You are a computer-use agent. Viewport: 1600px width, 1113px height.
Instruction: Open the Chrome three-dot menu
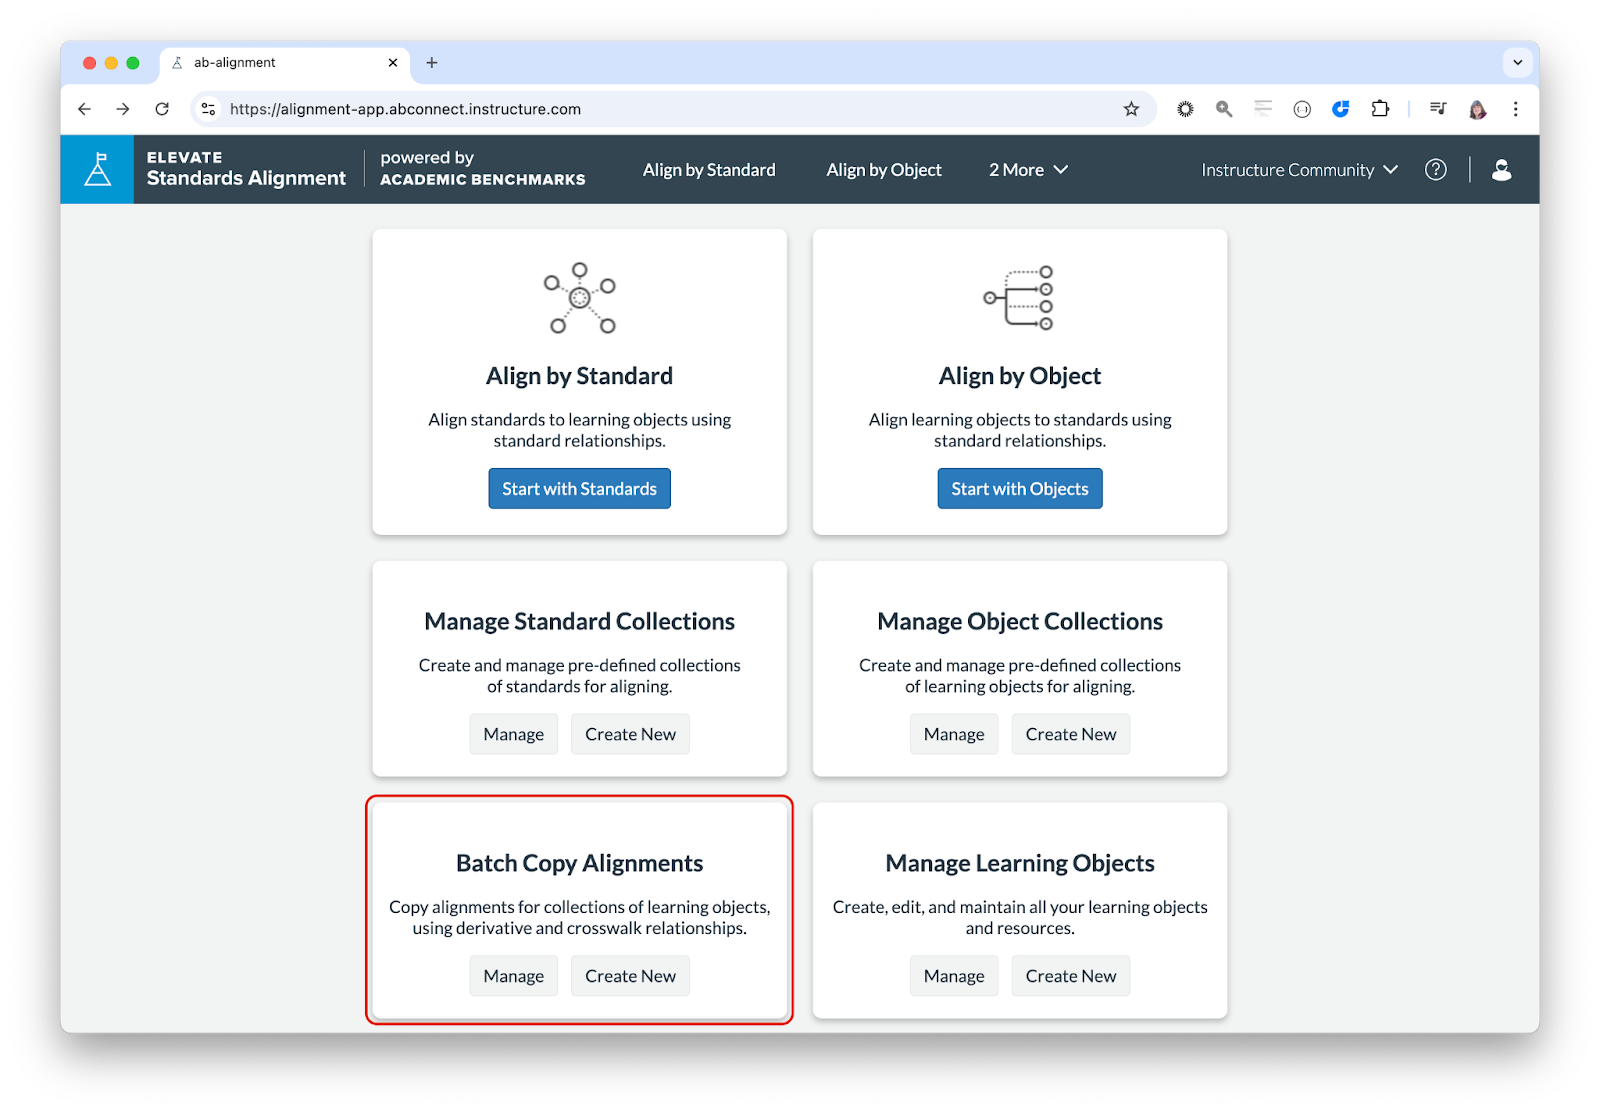pyautogui.click(x=1516, y=109)
